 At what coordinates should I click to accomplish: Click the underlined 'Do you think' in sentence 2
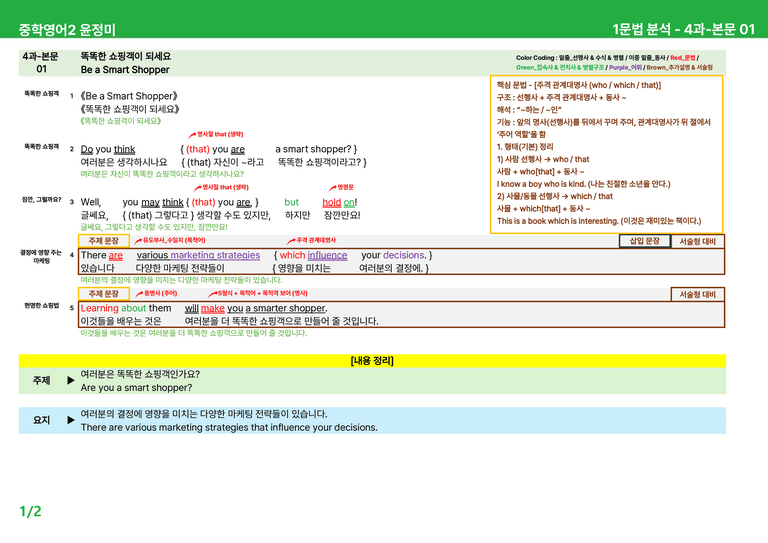click(x=108, y=149)
